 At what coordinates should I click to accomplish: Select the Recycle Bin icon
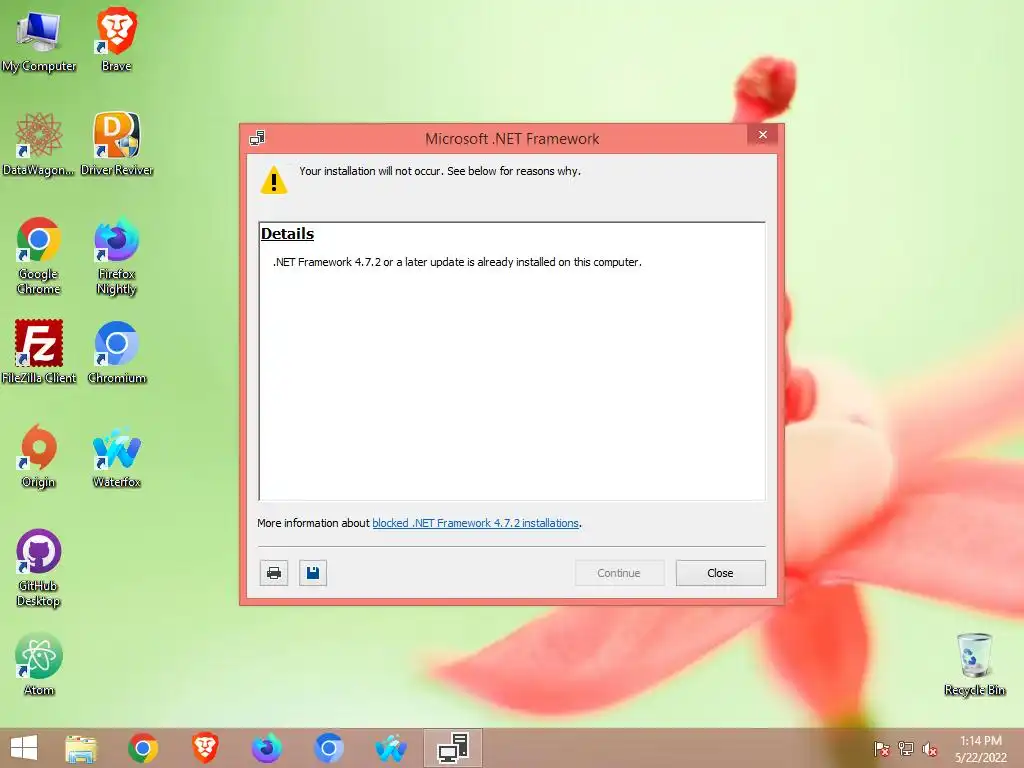[x=974, y=664]
